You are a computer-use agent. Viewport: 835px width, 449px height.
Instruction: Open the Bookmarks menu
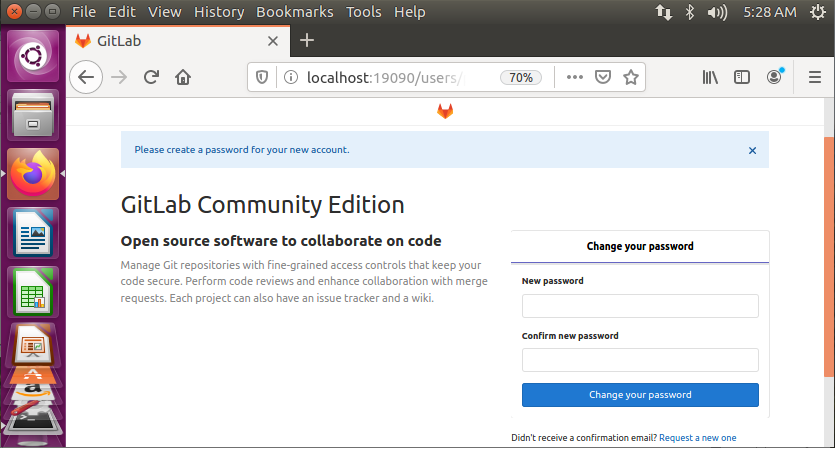click(294, 12)
